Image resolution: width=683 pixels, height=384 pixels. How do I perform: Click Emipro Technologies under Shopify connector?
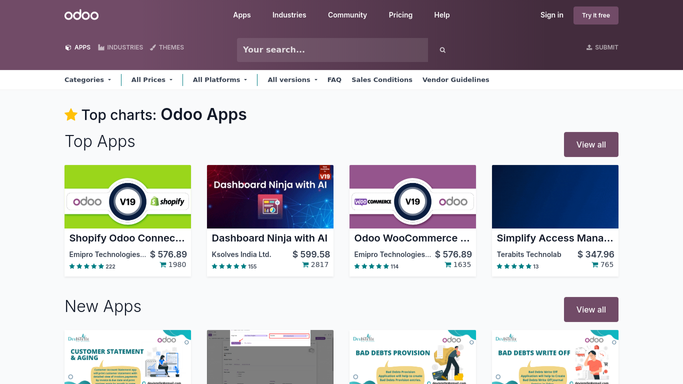coord(108,254)
